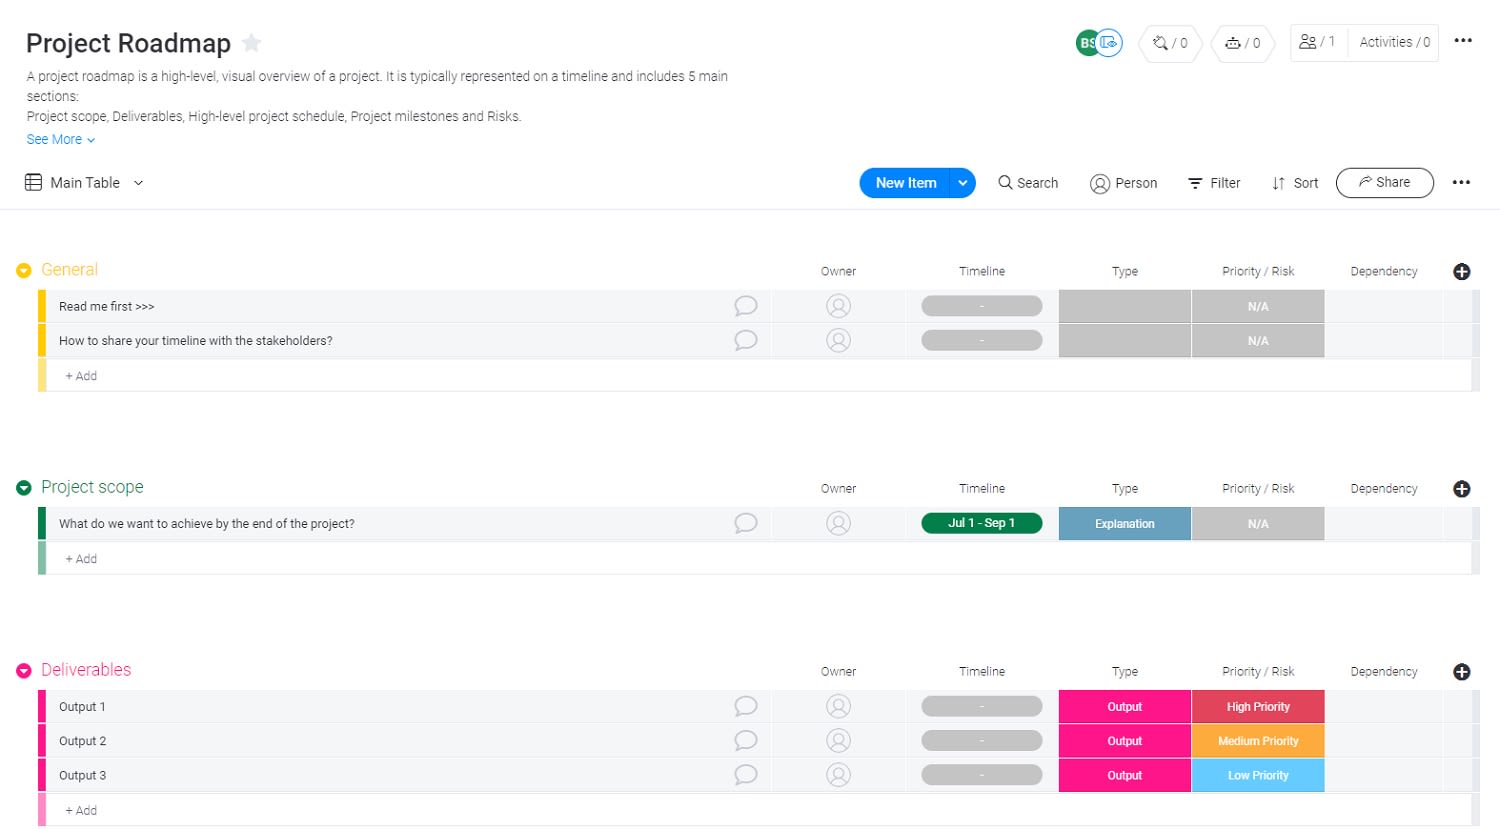Screen dimensions: 1500x830
Task: Open board Search
Action: [x=1028, y=183]
